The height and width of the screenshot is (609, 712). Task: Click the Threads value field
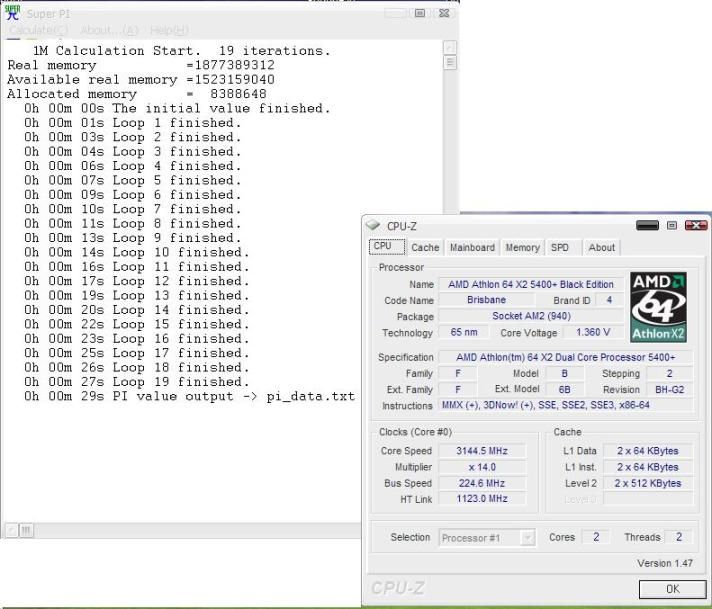coord(678,537)
